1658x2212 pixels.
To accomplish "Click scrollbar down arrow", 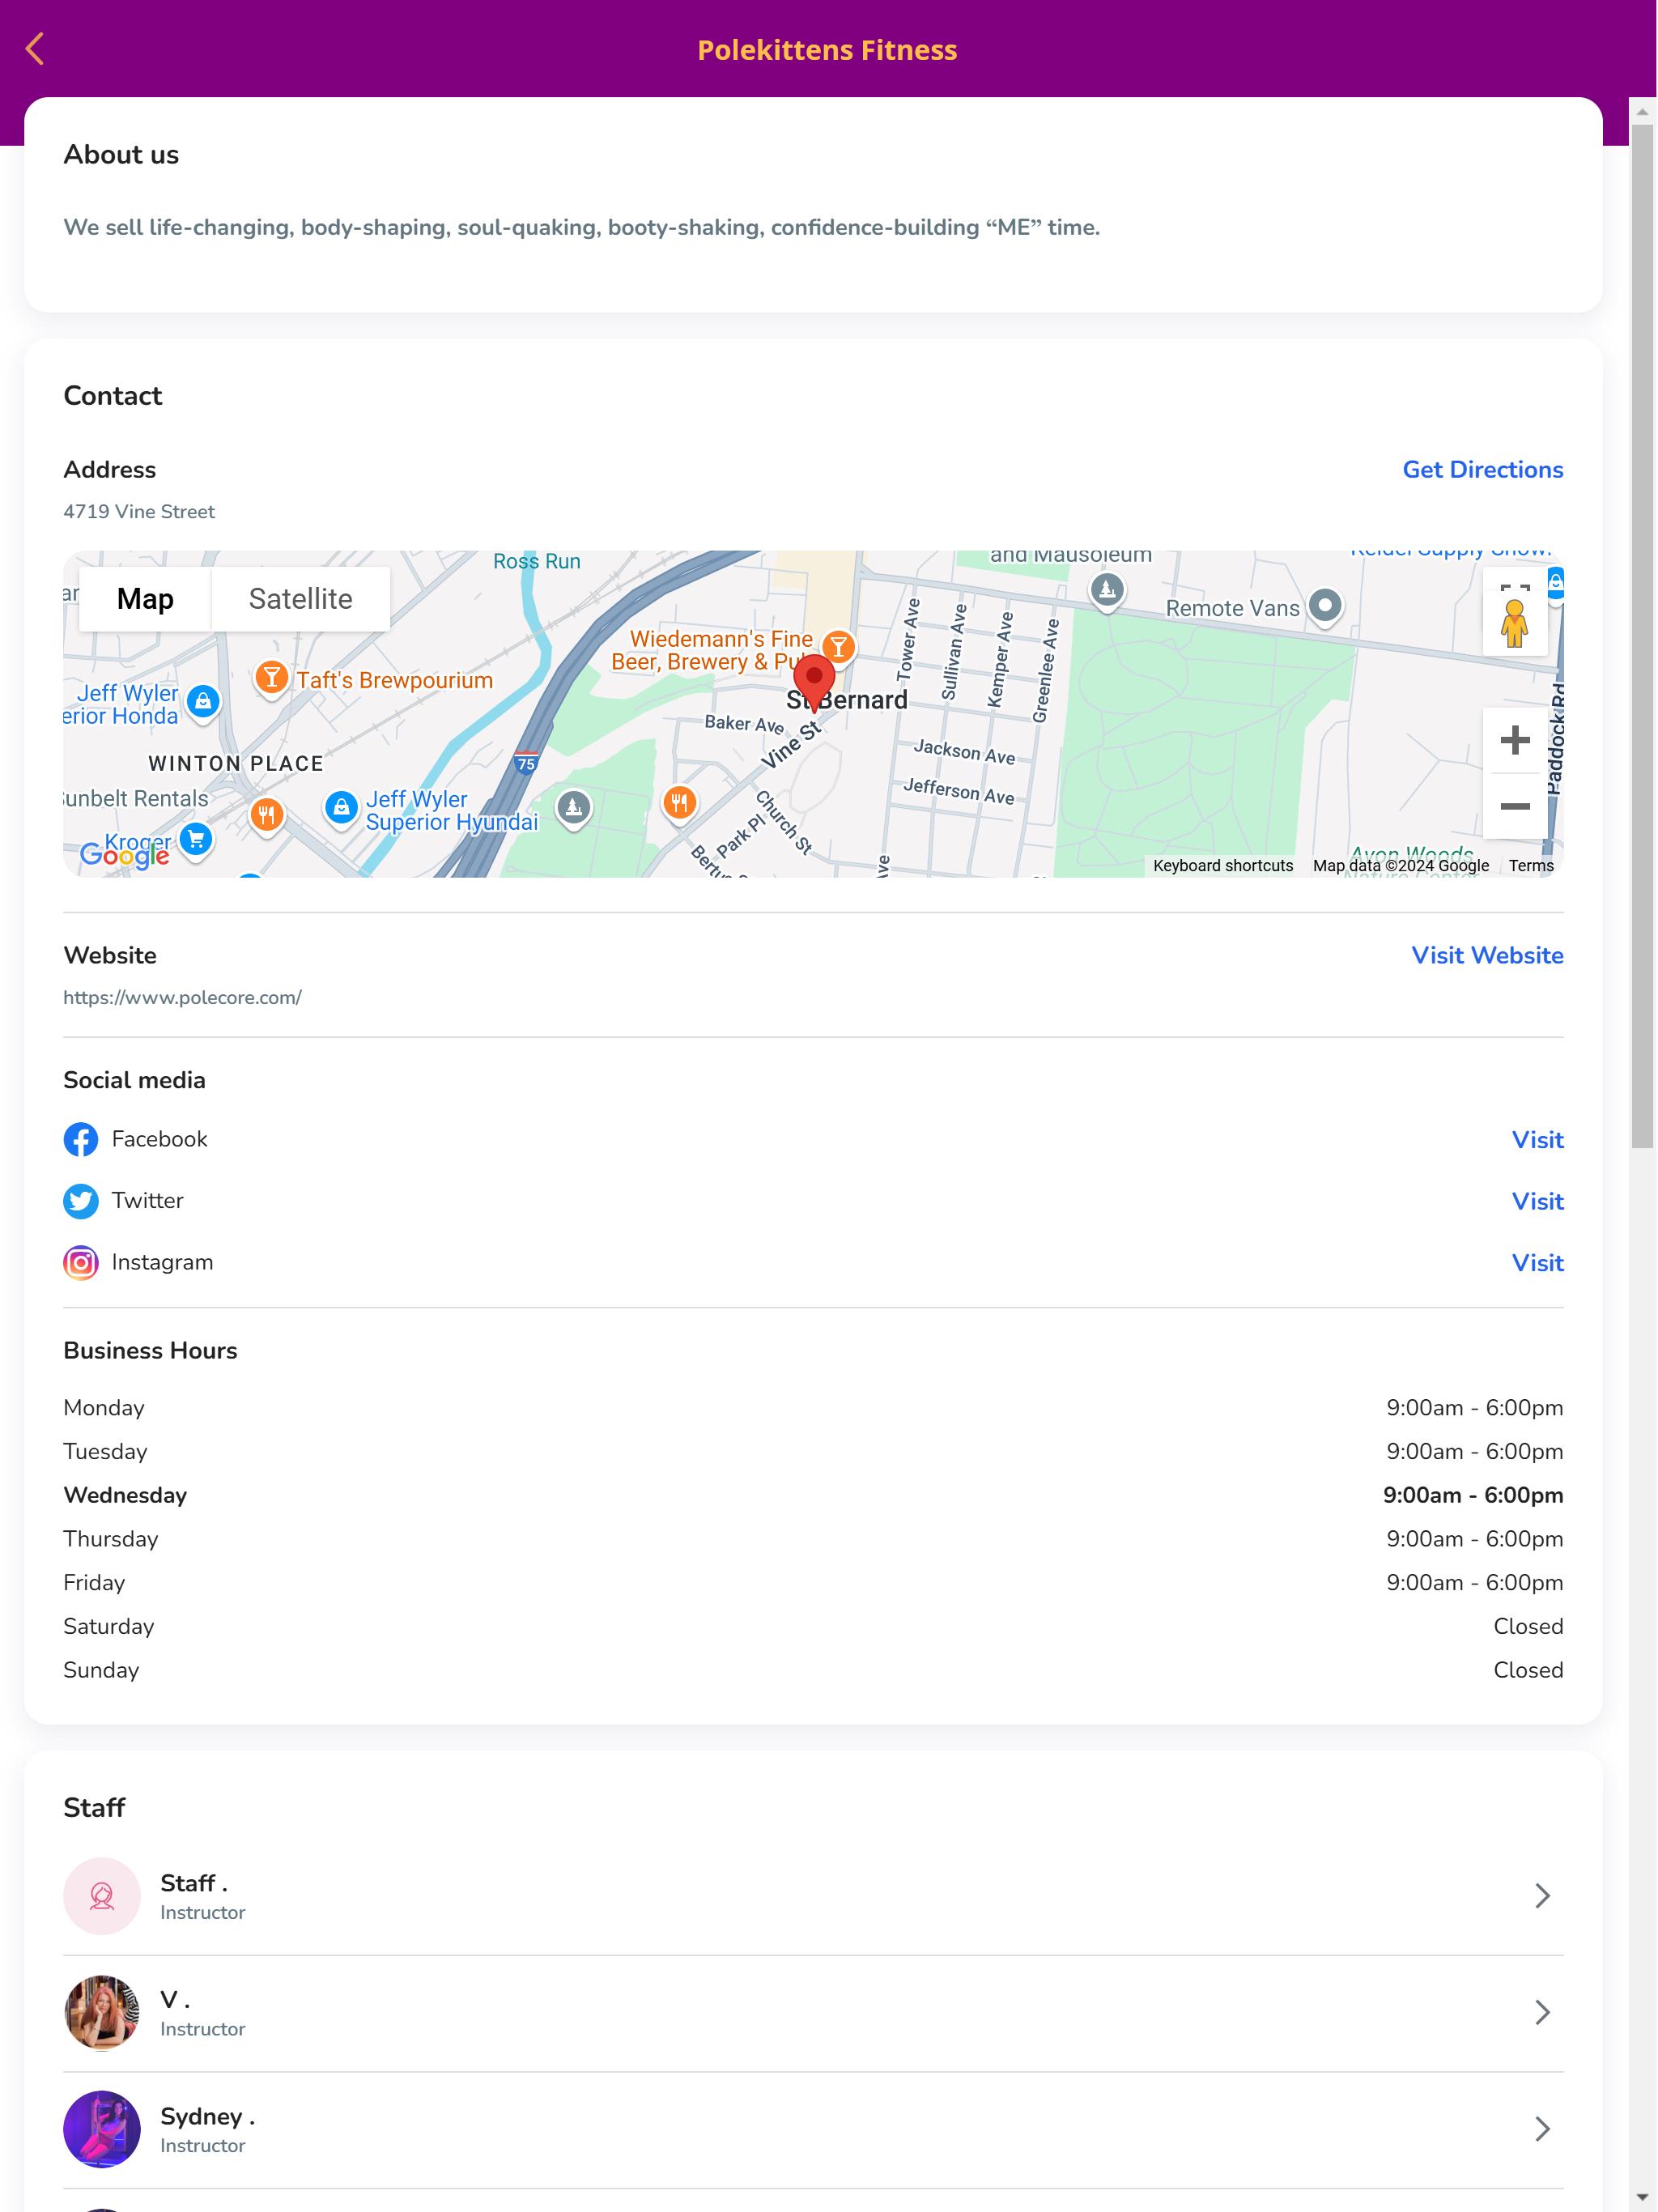I will pos(1642,2198).
